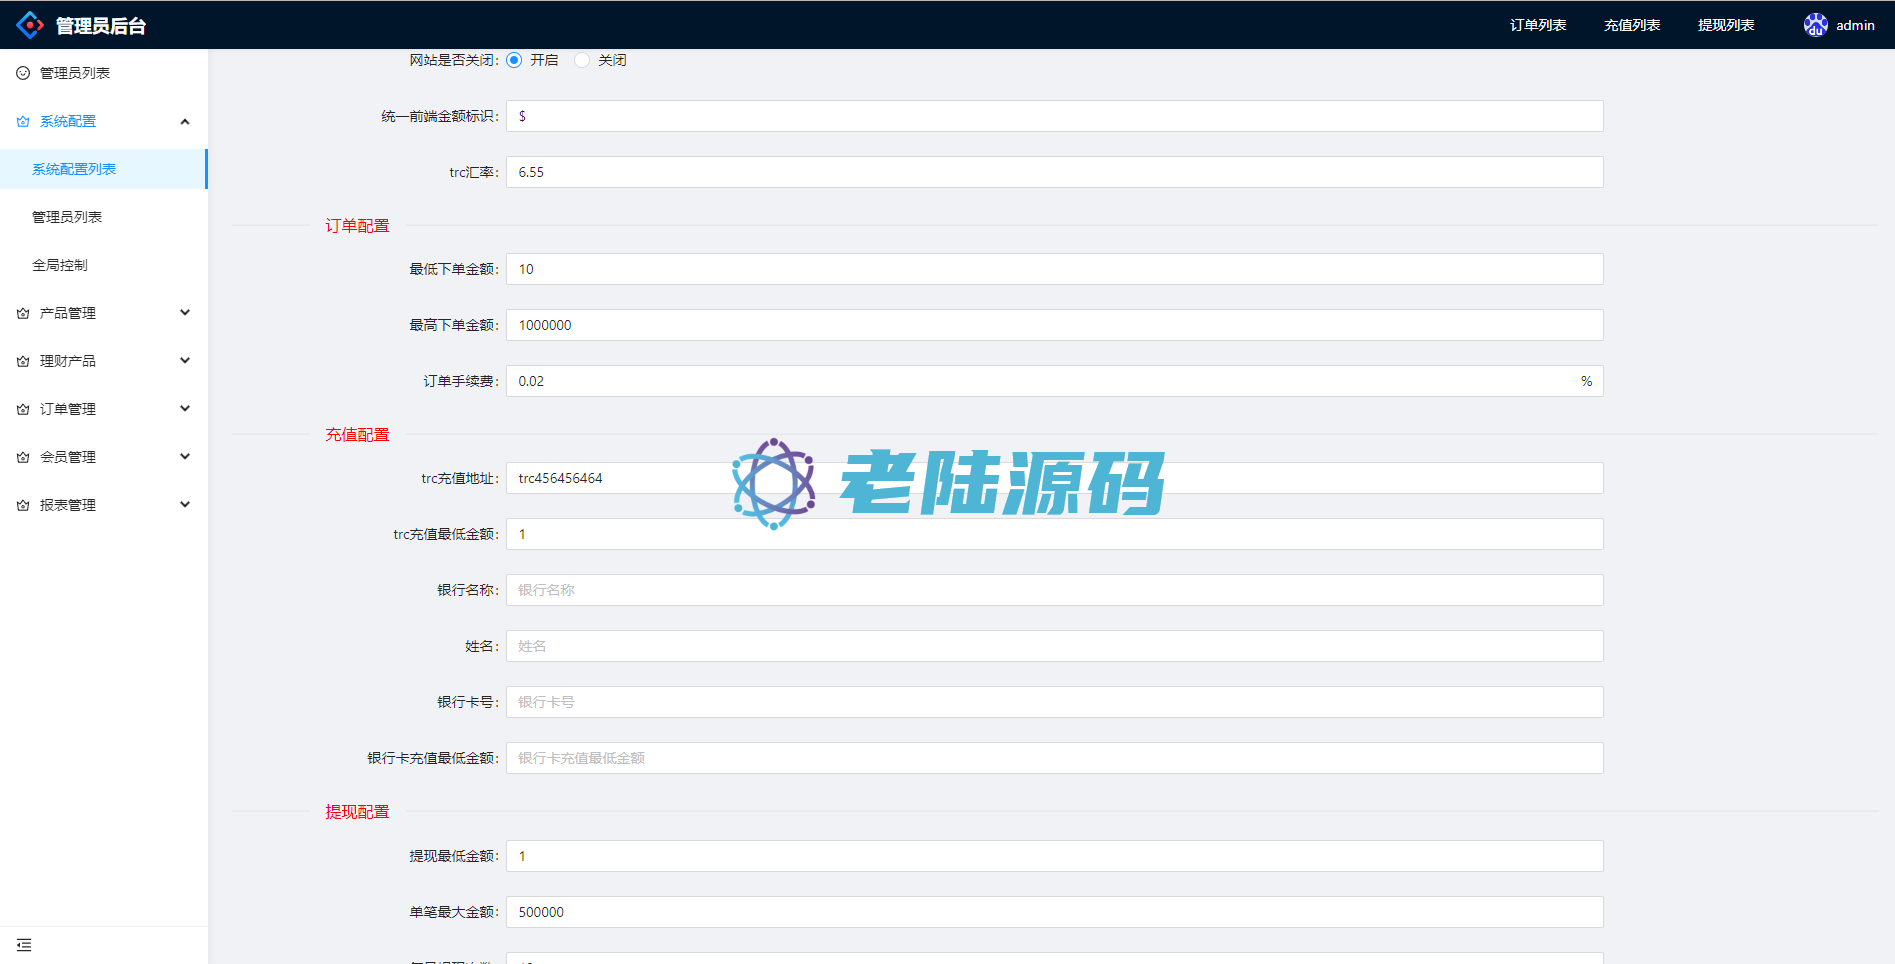Image resolution: width=1895 pixels, height=964 pixels.
Task: Click the 银行名称 input box
Action: 1054,590
